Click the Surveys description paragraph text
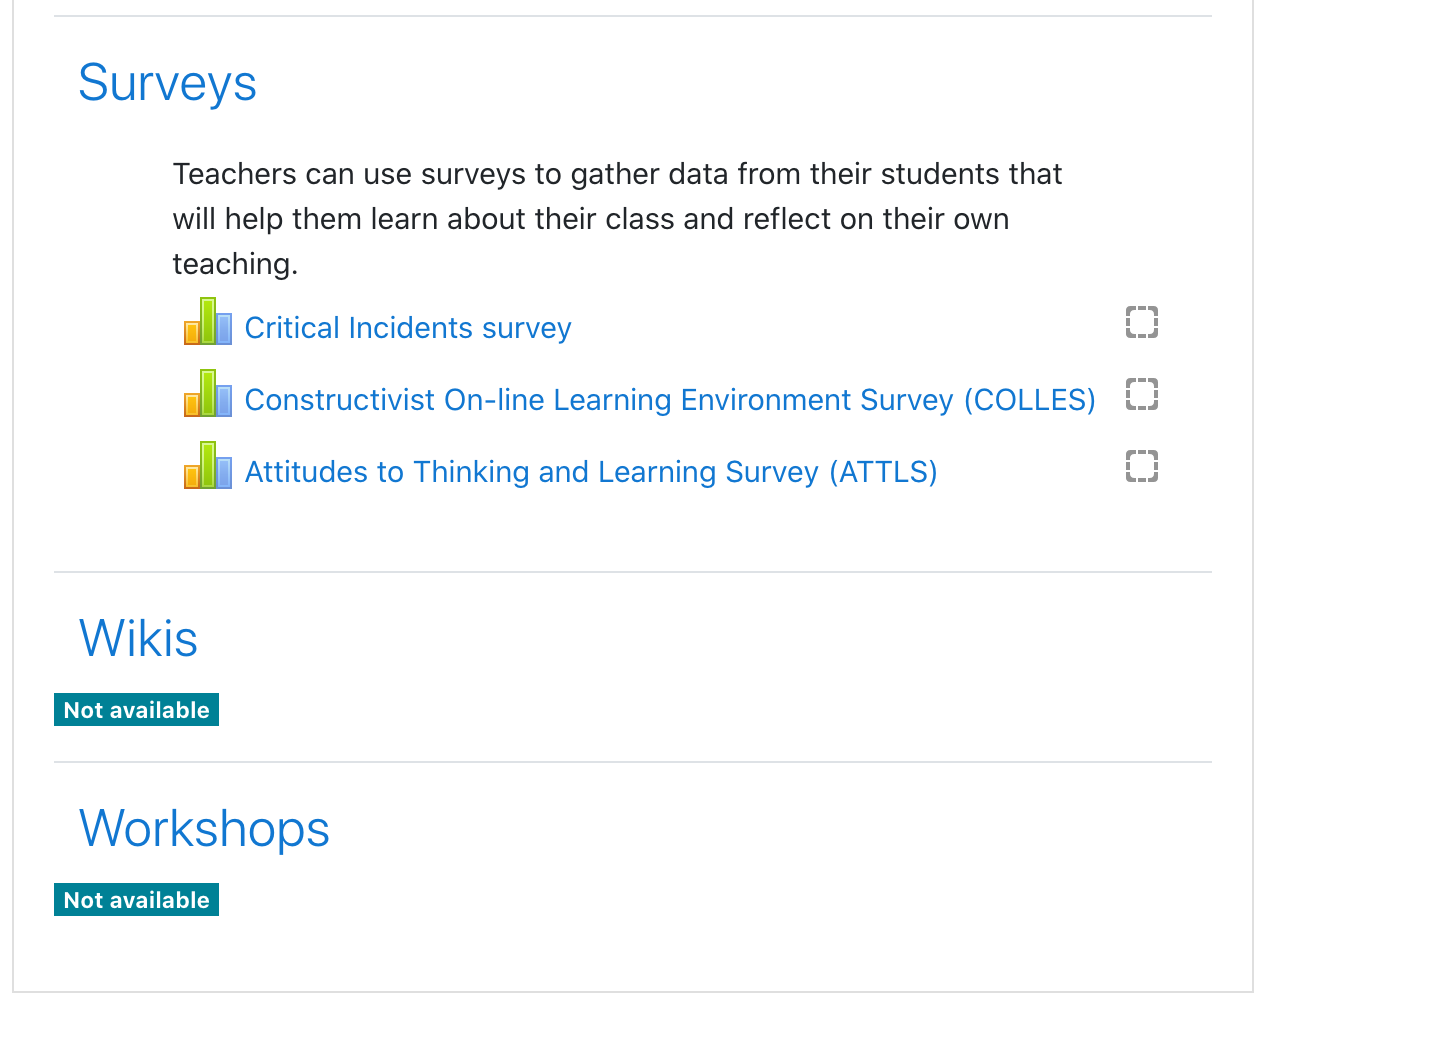The width and height of the screenshot is (1446, 1052). pos(617,219)
